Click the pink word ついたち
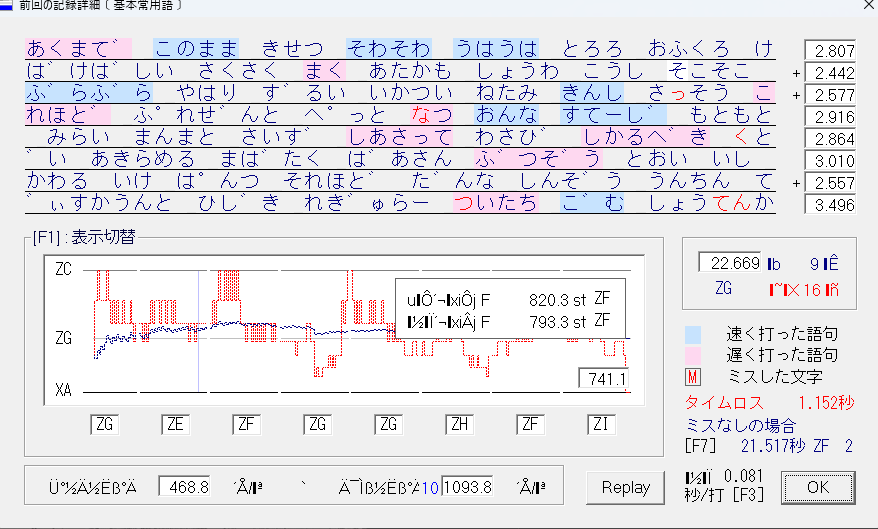This screenshot has width=878, height=529. [496, 203]
